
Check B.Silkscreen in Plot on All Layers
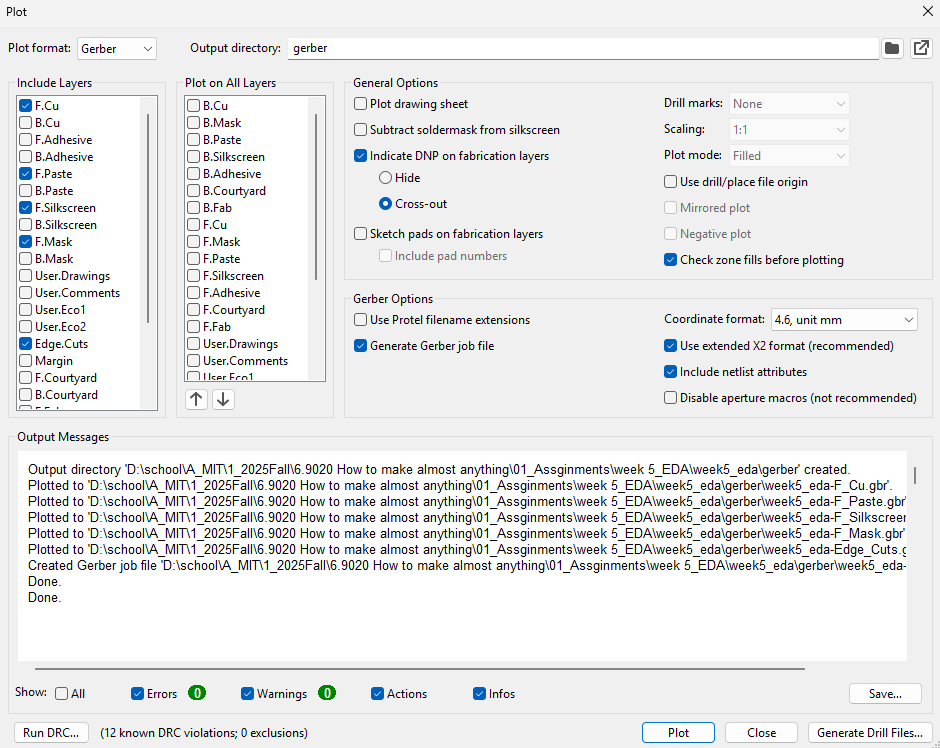(195, 157)
